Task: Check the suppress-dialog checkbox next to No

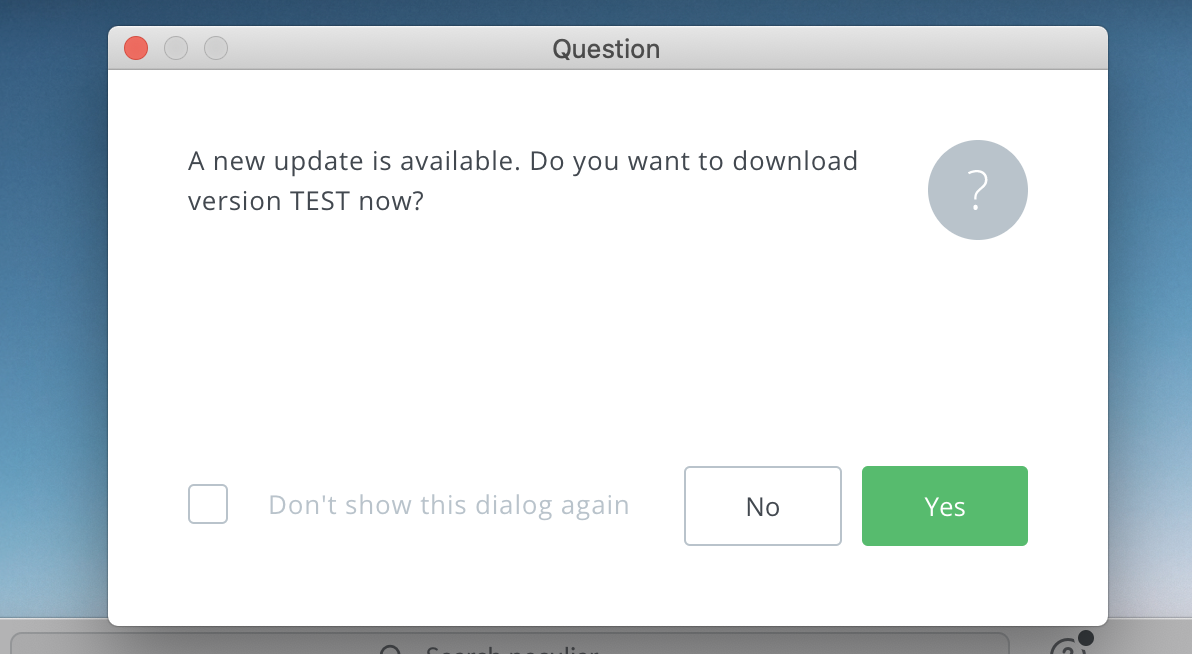Action: 208,505
